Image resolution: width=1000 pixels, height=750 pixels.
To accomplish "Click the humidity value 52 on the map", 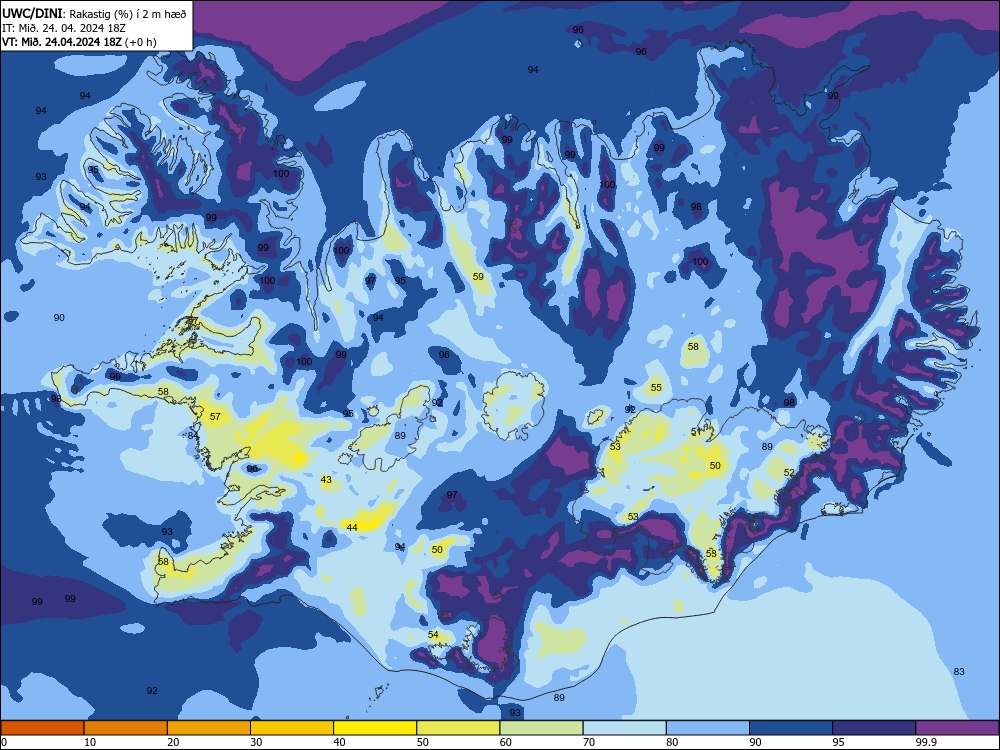I will point(789,473).
